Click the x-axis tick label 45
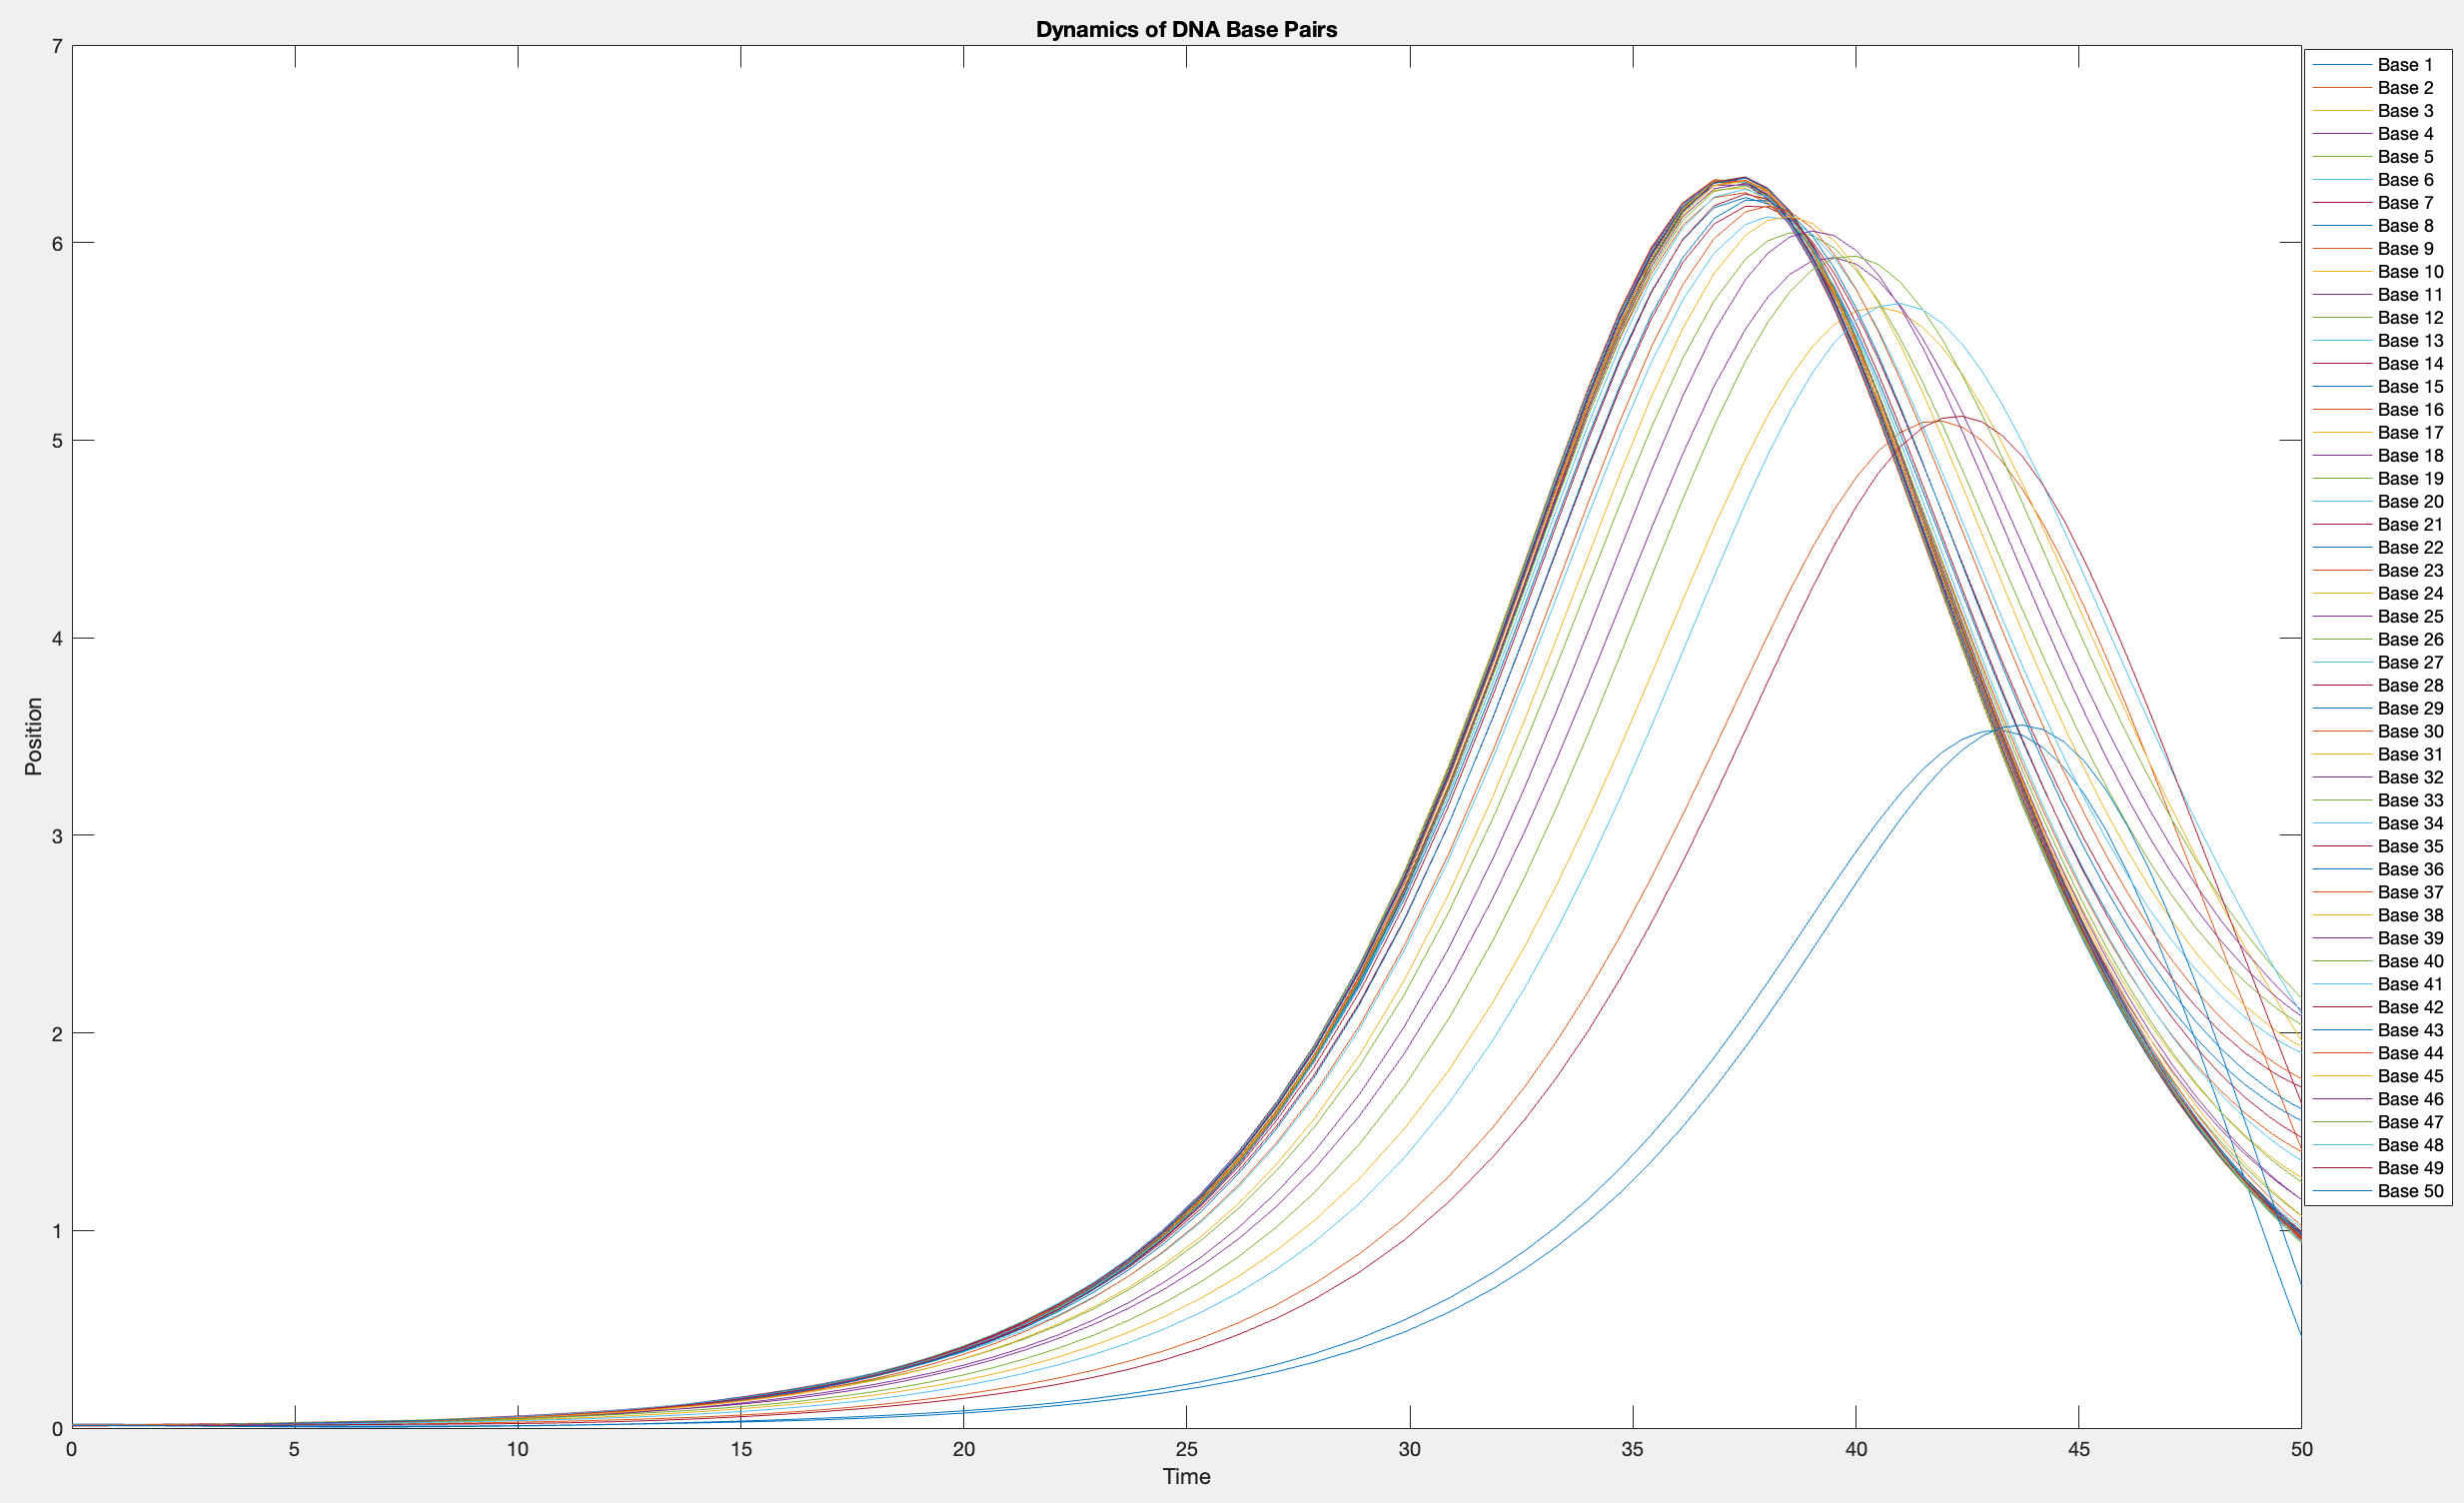2464x1503 pixels. 2078,1449
